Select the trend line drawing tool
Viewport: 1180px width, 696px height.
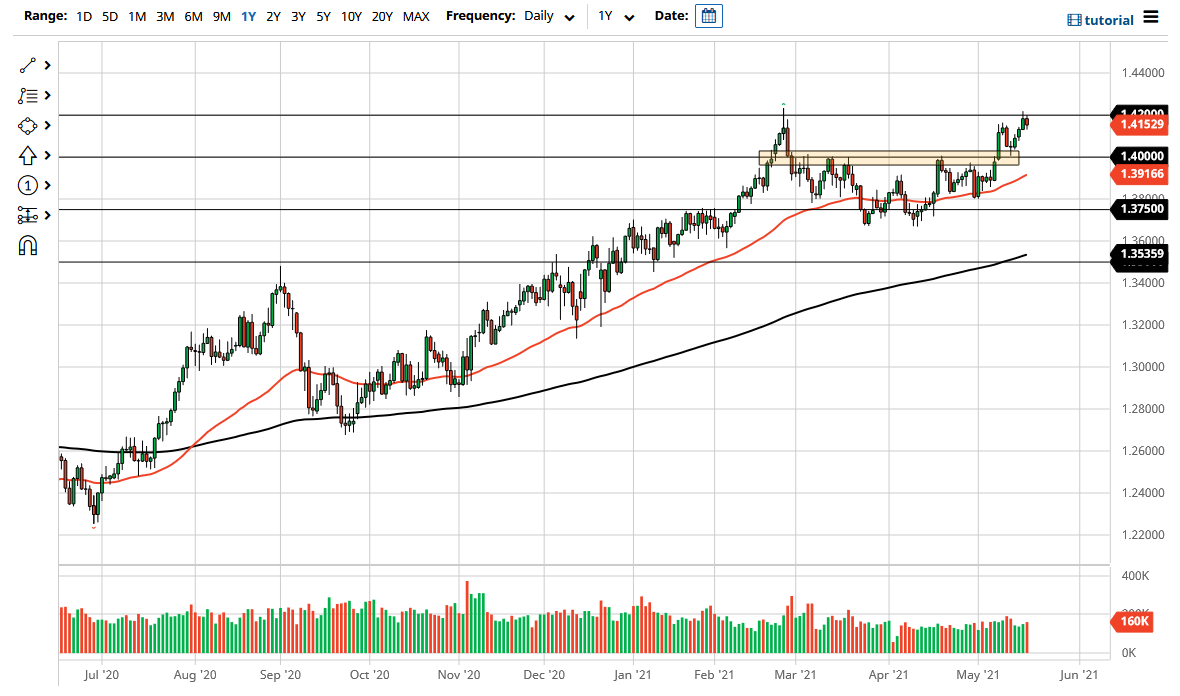28,65
